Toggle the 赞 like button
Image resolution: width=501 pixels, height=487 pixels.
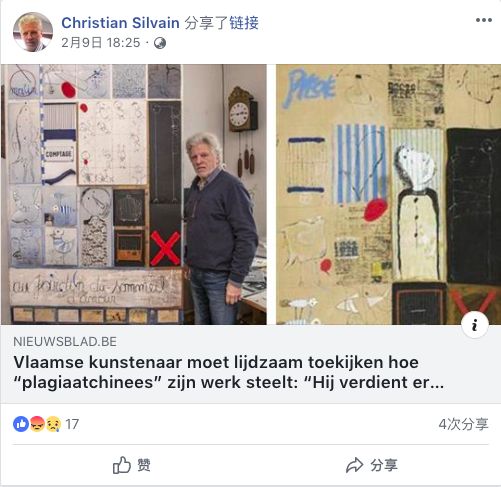tap(132, 465)
